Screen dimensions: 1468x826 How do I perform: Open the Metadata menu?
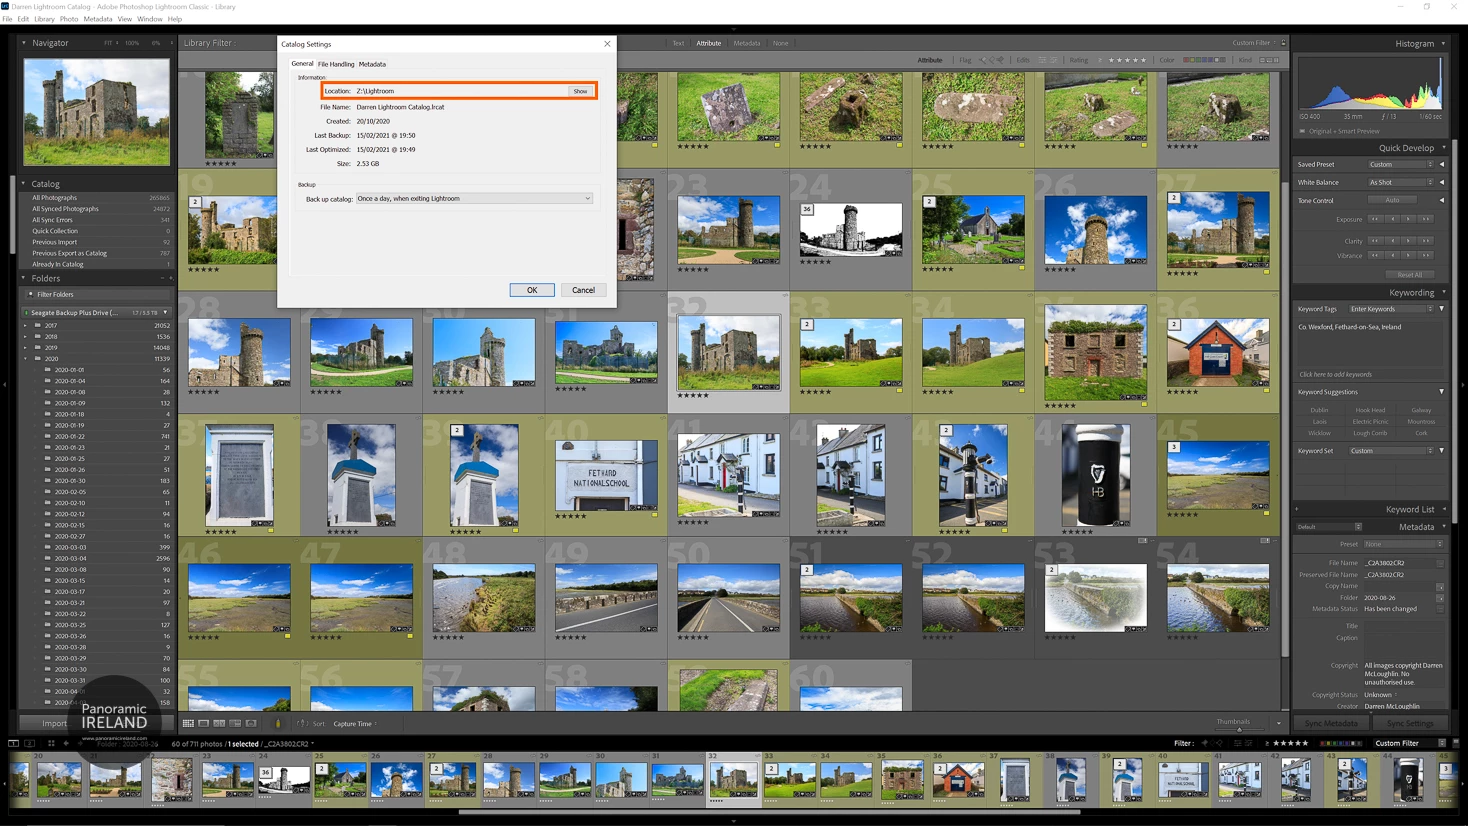(x=98, y=19)
